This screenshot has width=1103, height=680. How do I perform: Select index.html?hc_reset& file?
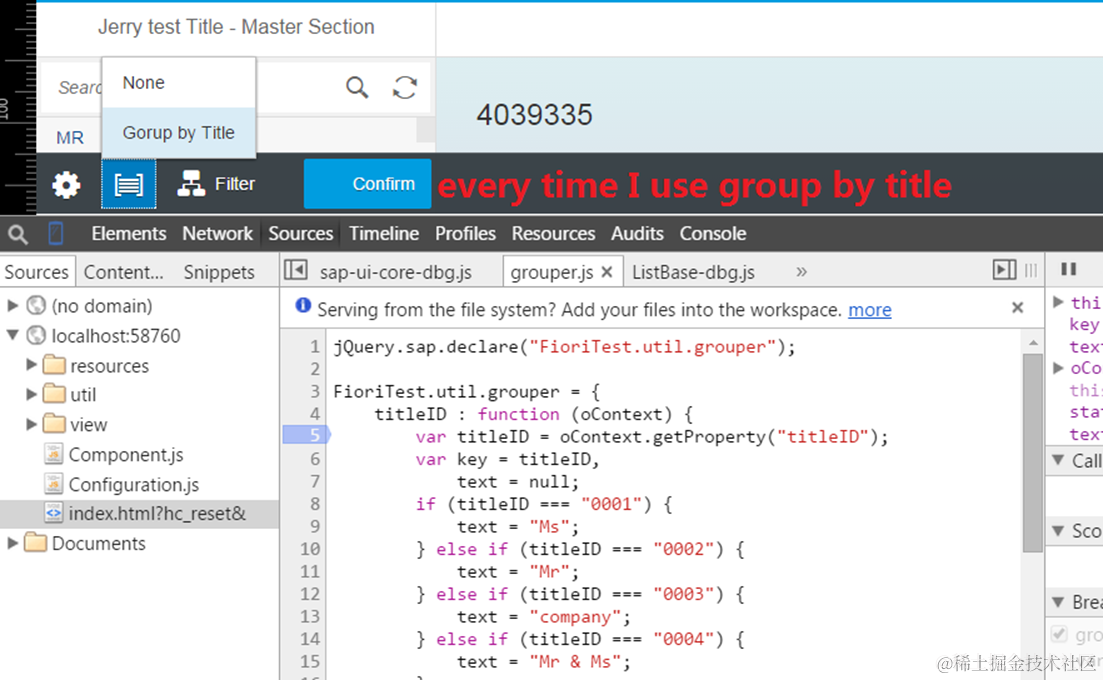139,514
